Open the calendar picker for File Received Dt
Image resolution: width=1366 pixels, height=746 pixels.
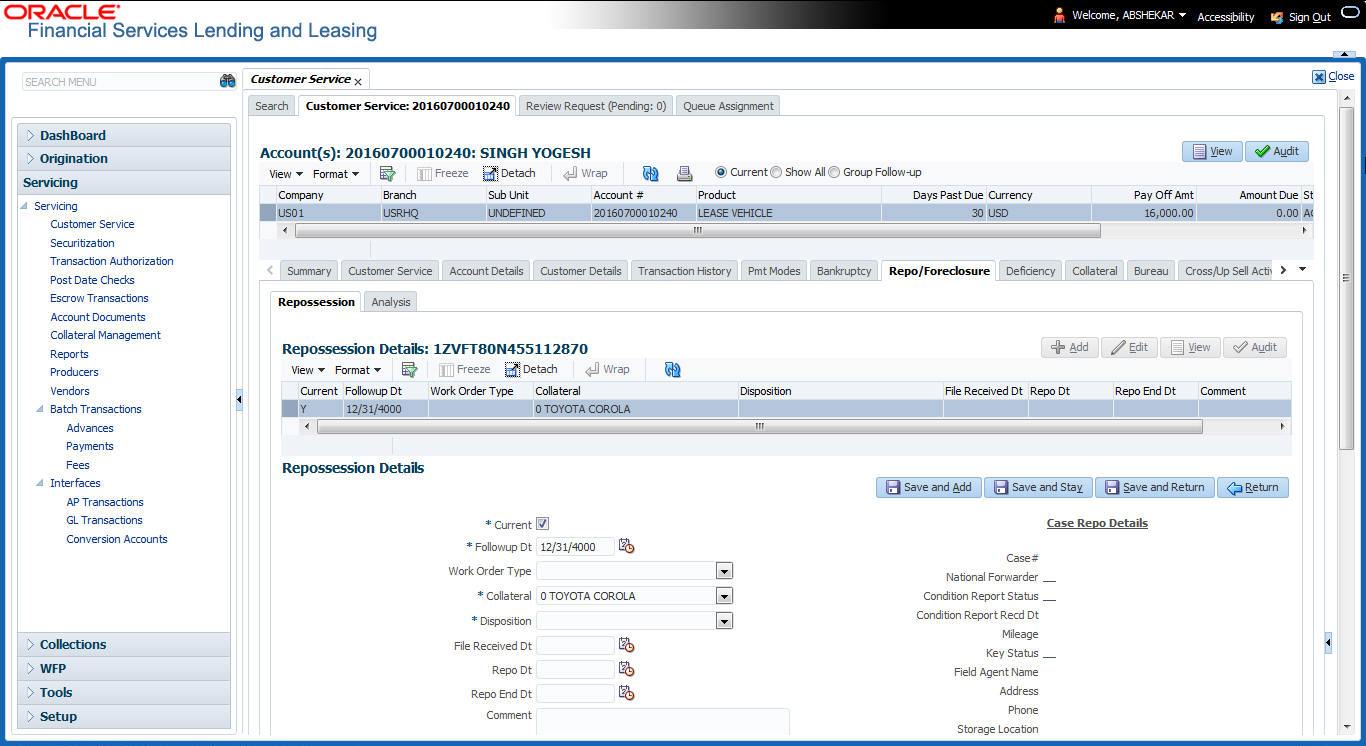(x=627, y=645)
